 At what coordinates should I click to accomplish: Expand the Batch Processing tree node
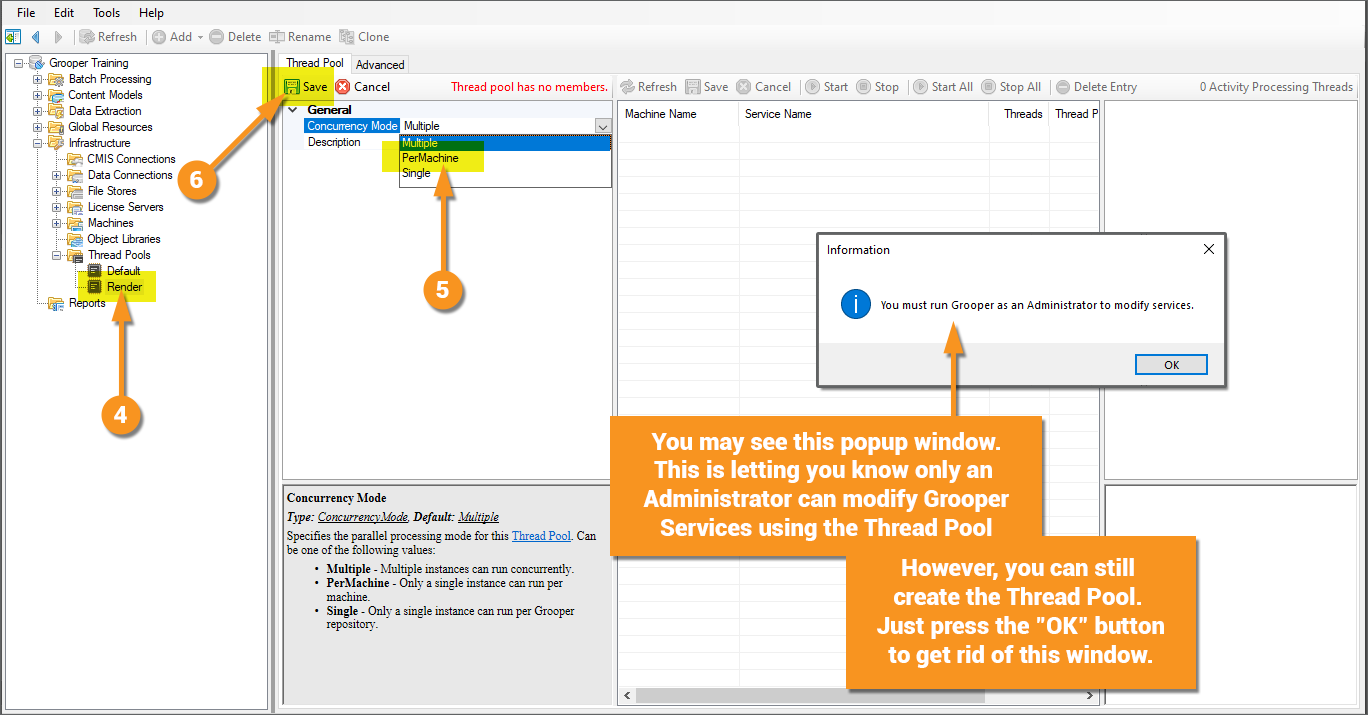(38, 79)
